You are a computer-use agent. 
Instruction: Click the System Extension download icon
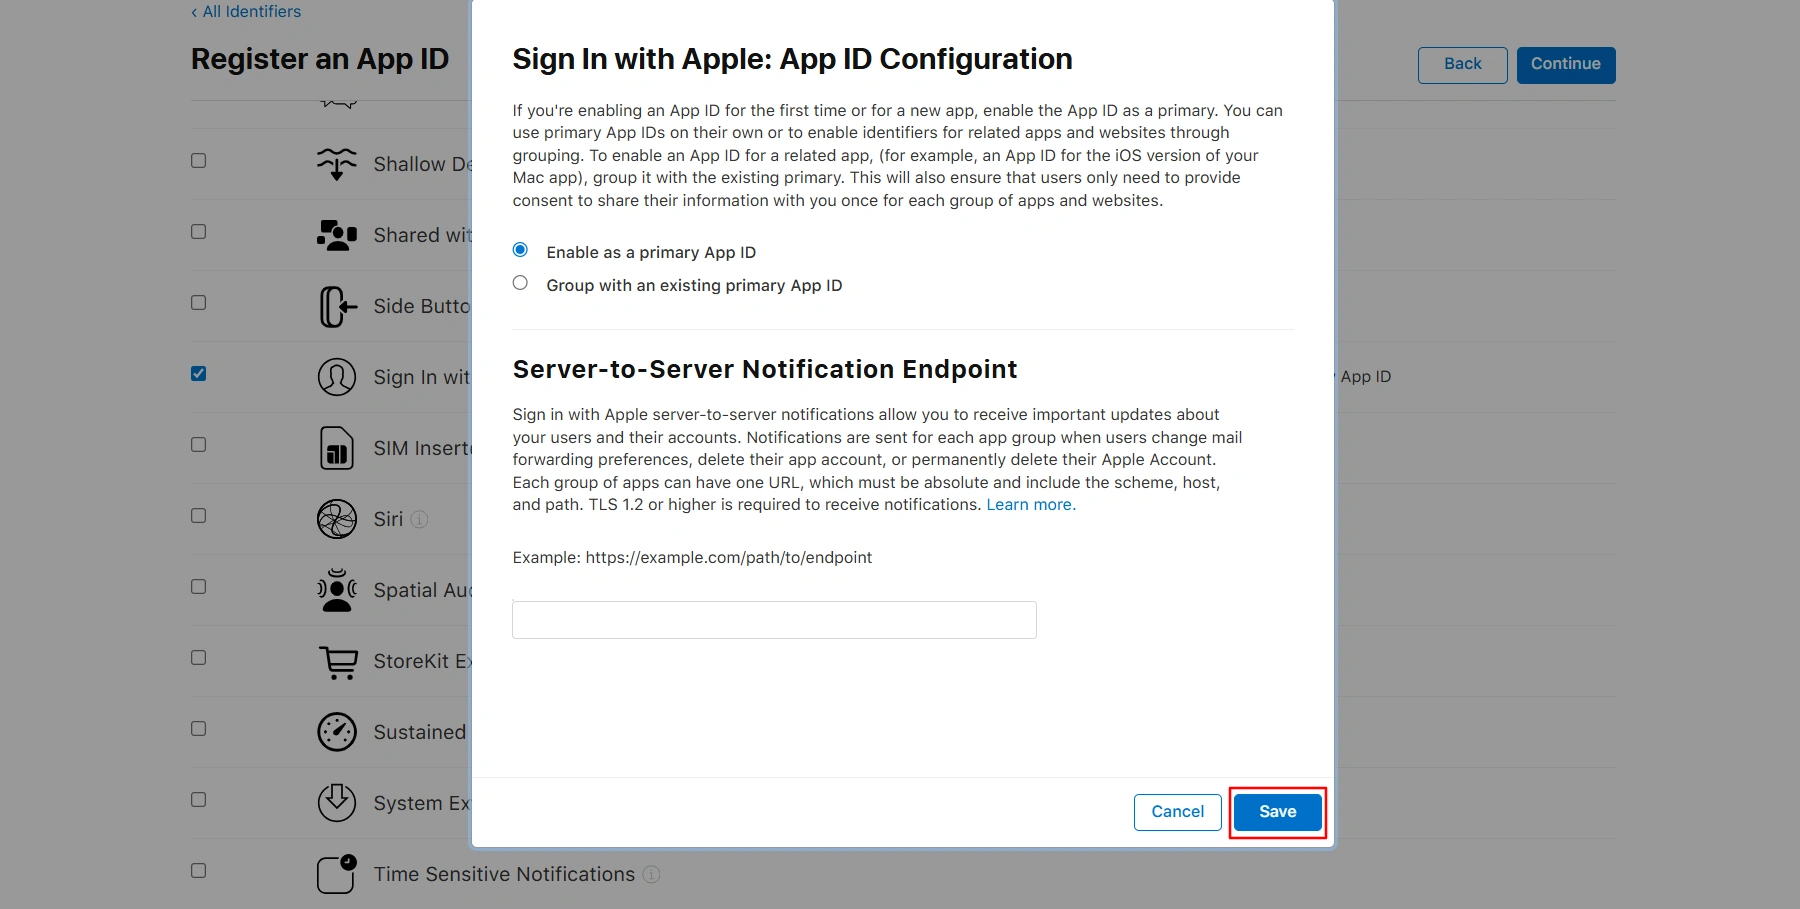[337, 803]
